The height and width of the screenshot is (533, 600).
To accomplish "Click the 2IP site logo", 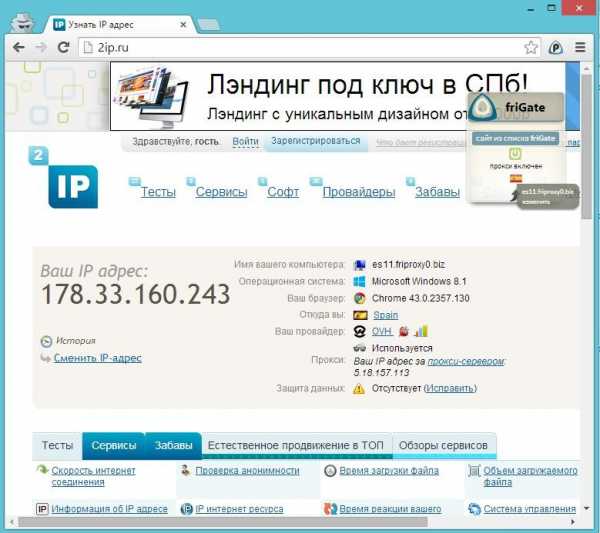I will tap(64, 178).
